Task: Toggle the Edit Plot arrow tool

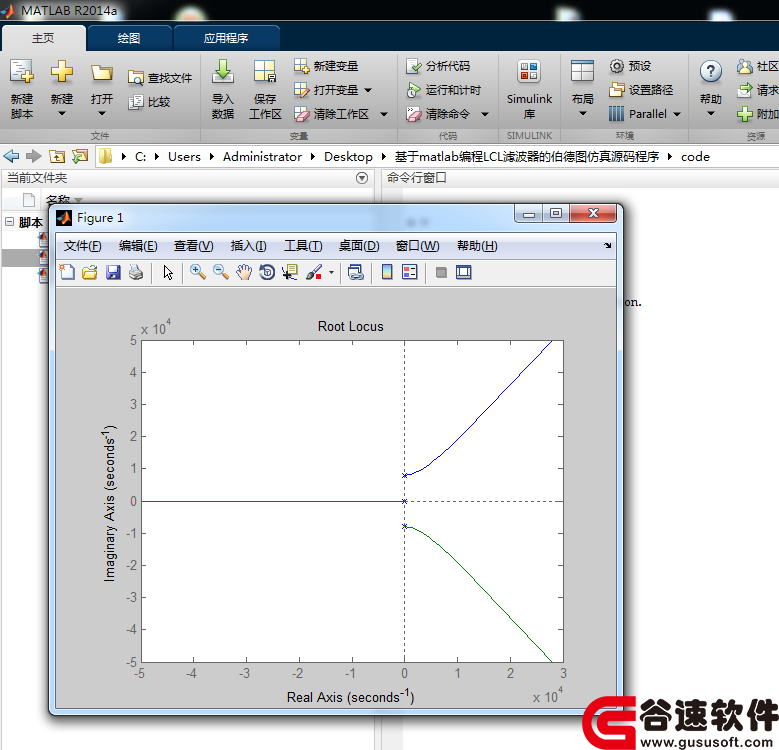Action: pyautogui.click(x=168, y=272)
